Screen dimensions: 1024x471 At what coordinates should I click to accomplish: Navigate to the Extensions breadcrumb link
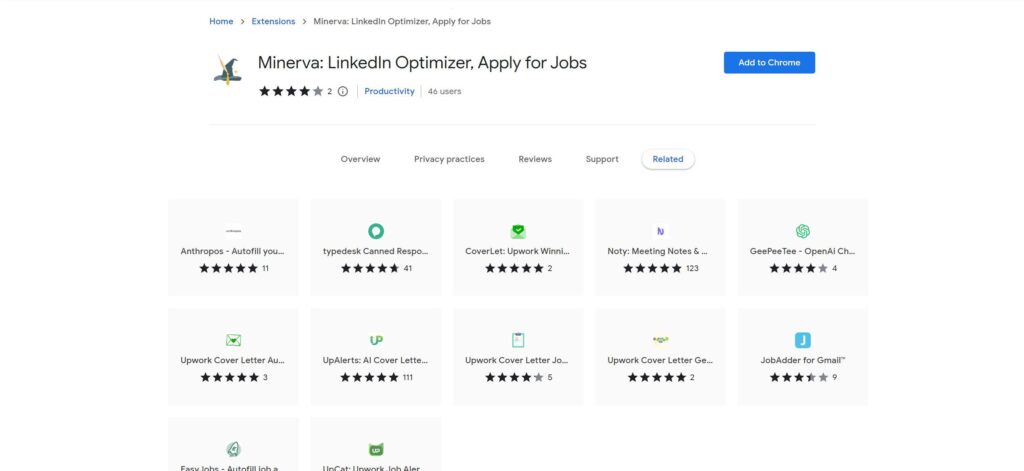273,21
